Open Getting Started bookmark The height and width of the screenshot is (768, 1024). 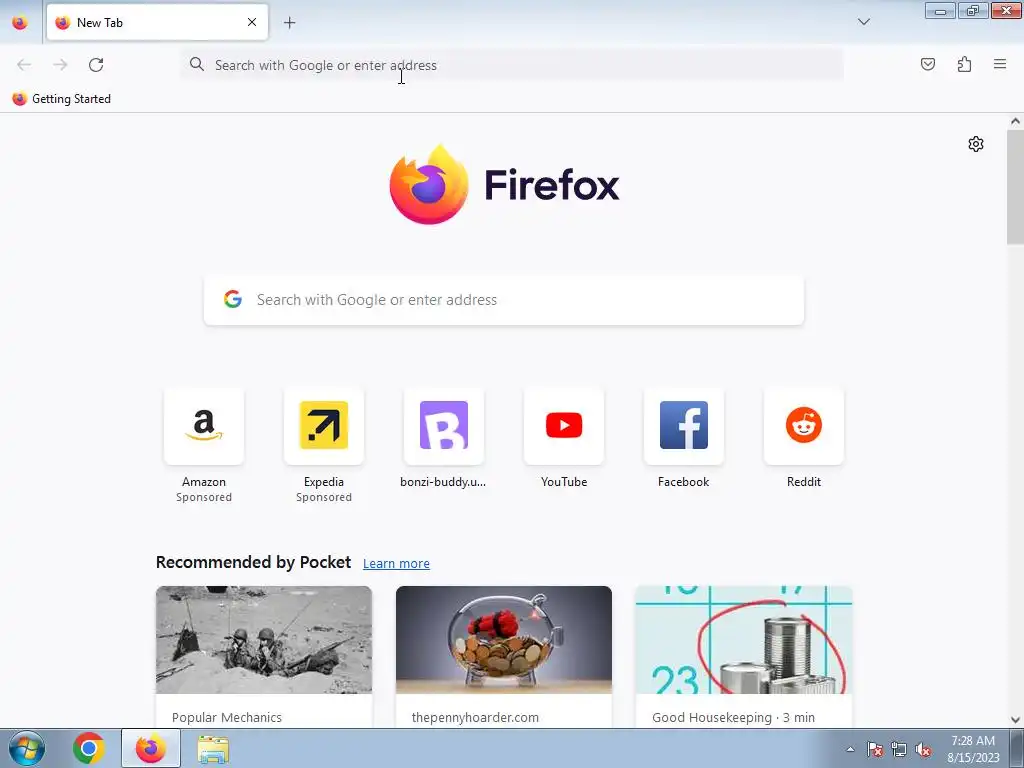pyautogui.click(x=61, y=99)
